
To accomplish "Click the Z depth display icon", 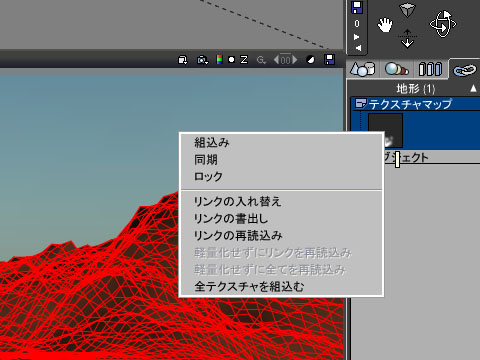I will [244, 60].
